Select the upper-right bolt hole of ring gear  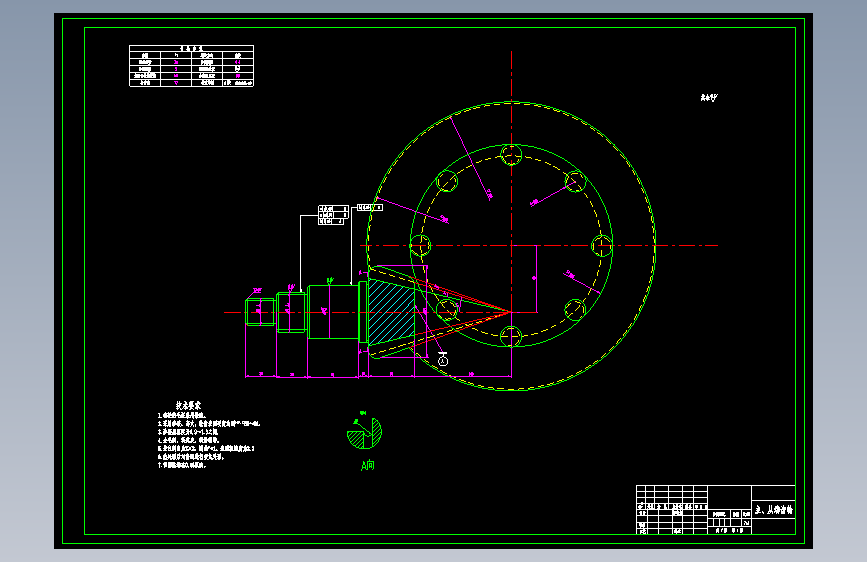[x=575, y=181]
